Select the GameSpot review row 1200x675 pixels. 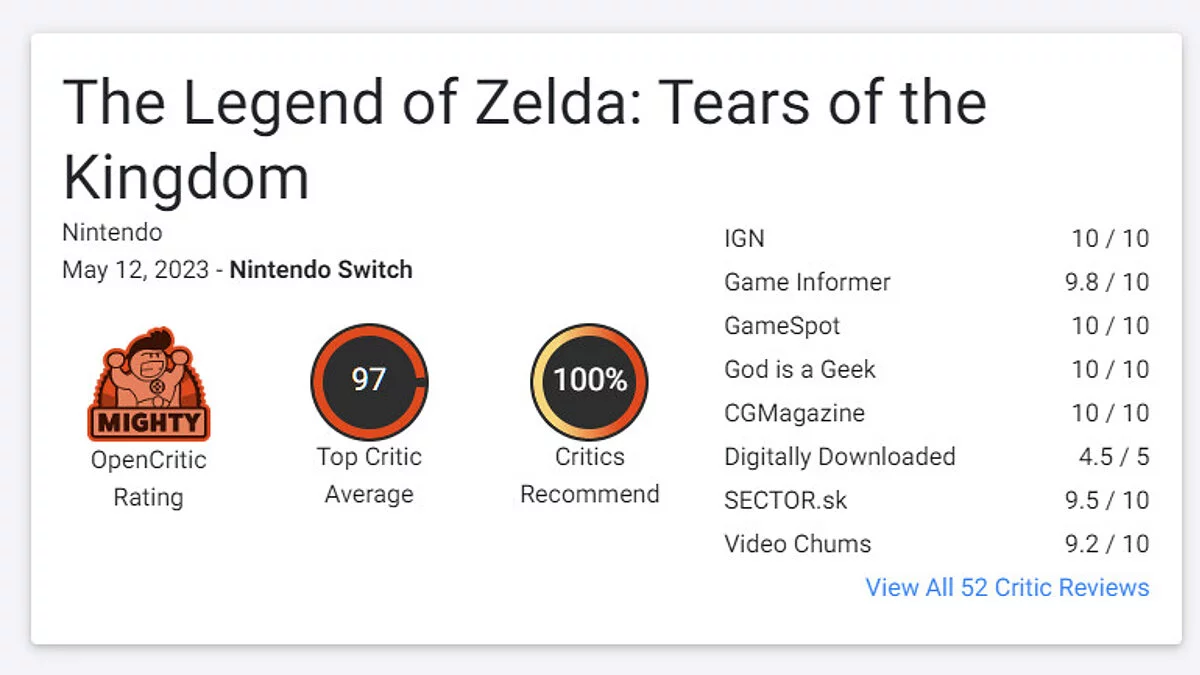tap(782, 326)
